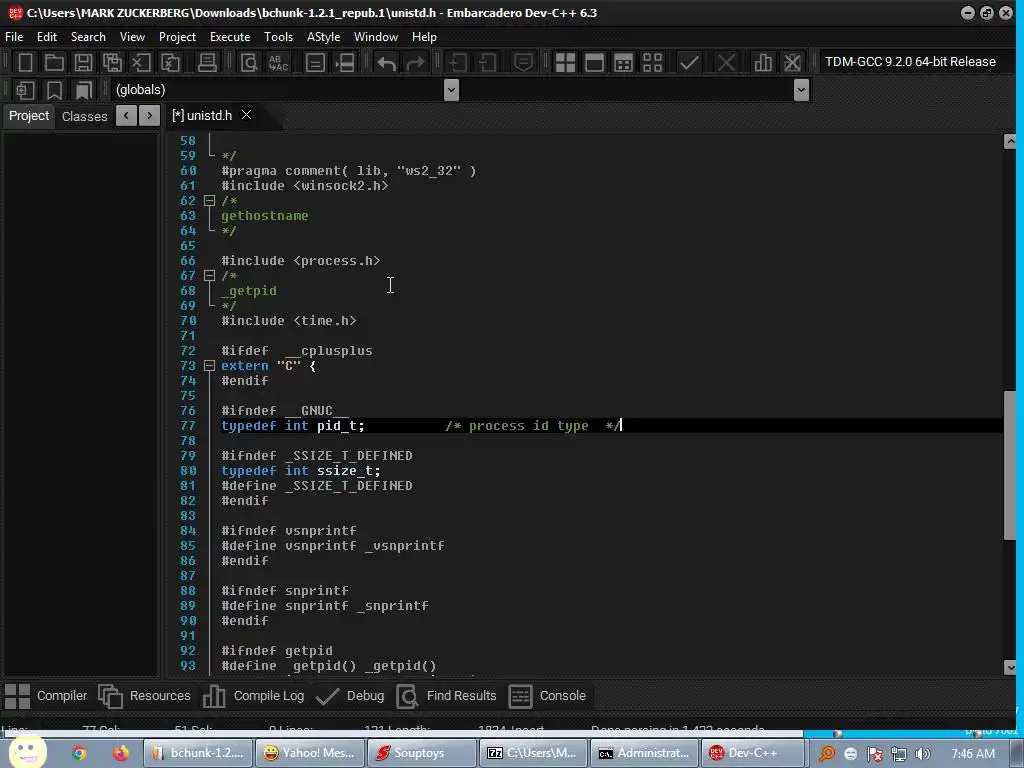
Task: Open the Window menu
Action: [376, 37]
